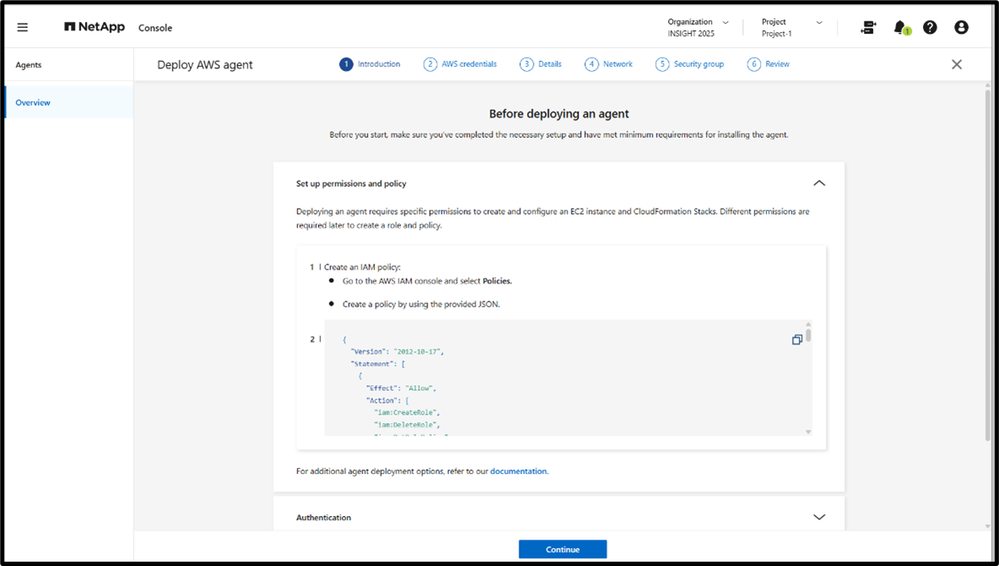
Task: Jump to the Network step
Action: point(609,64)
